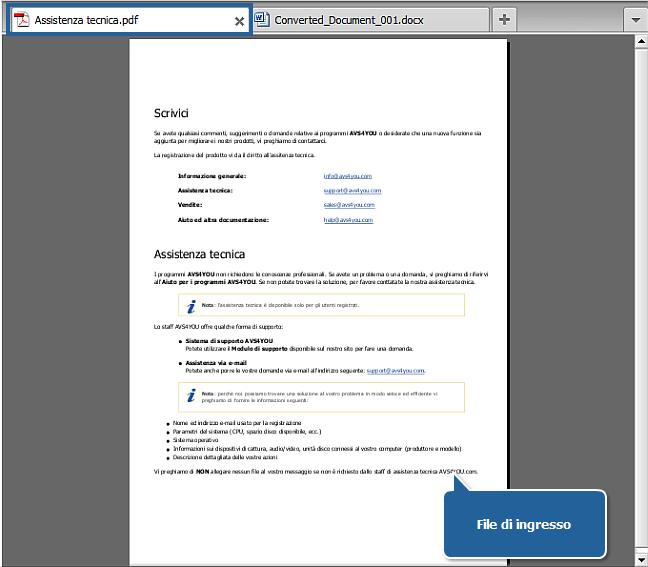Screen dimensions: 648x567
Task: Click 'Sistema operativo' list item
Action: [195, 440]
